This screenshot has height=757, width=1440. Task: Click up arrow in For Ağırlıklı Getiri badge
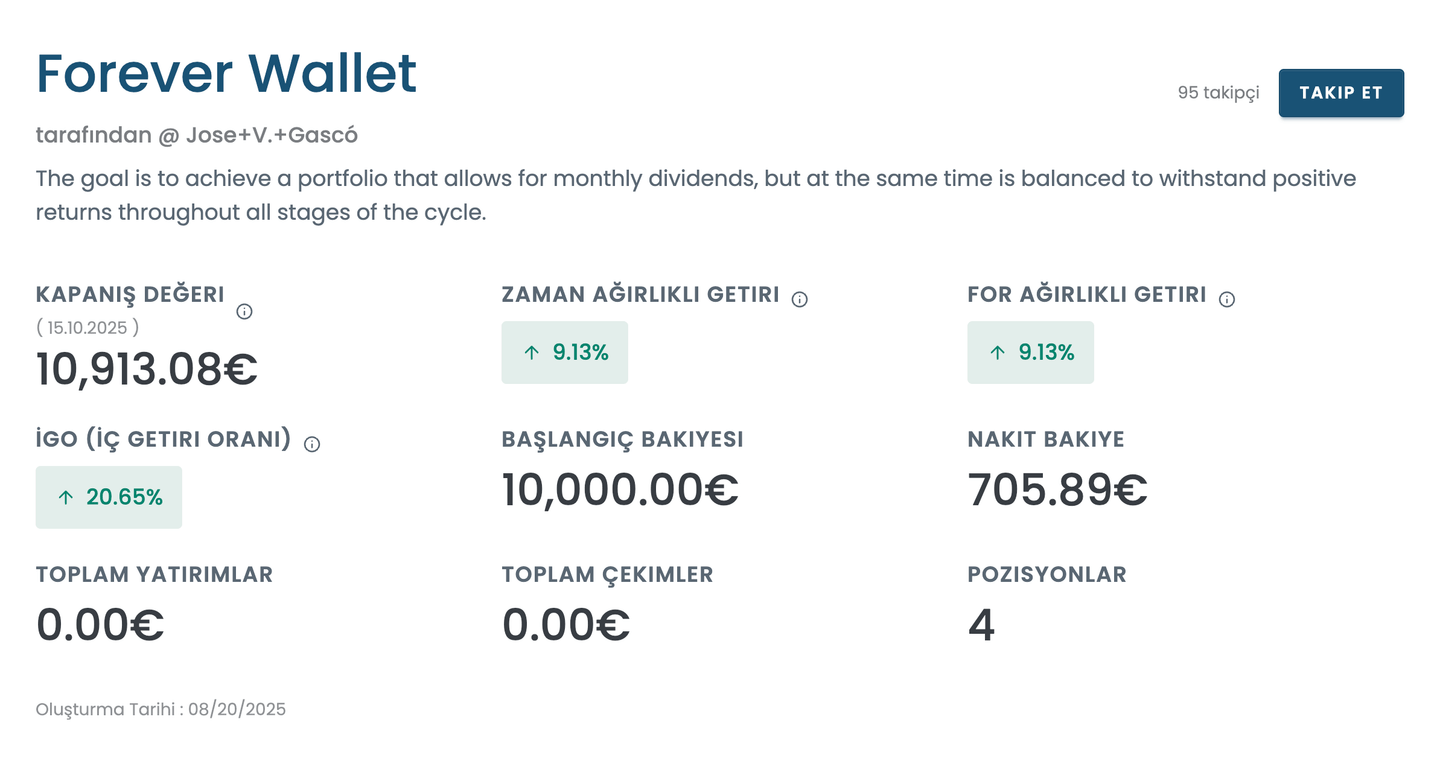coord(998,352)
